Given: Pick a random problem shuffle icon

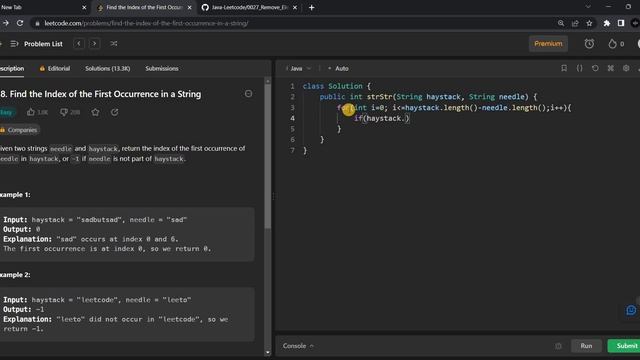Looking at the screenshot, I should click(x=114, y=44).
